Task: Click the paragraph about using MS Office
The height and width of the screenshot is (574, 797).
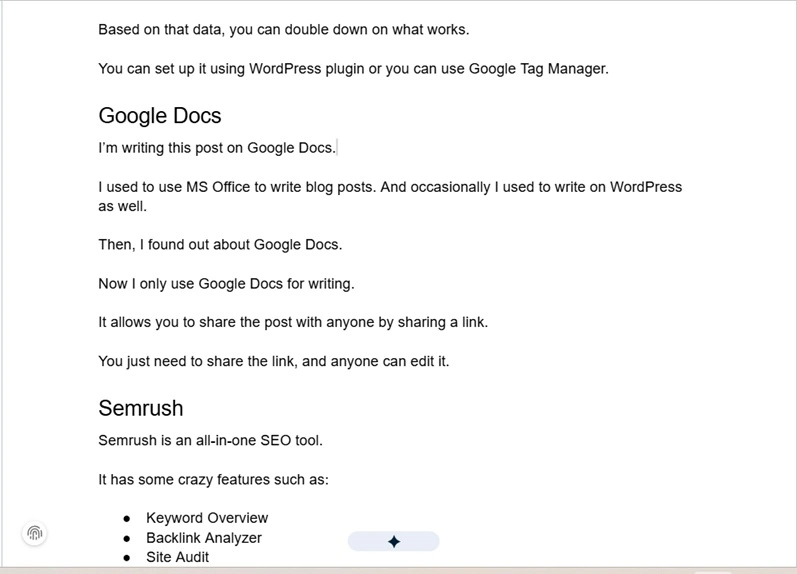Action: pos(390,196)
